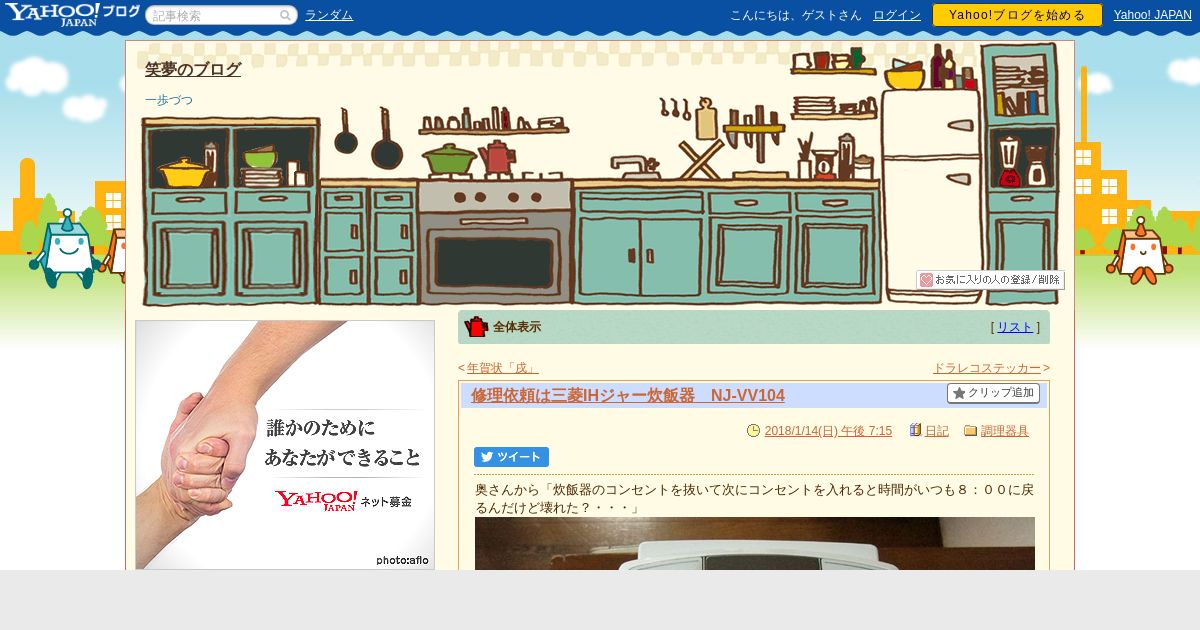Viewport: 1200px width, 630px height.
Task: Open the 2018/1/14(日) 午後 7:15 date link
Action: click(x=828, y=431)
